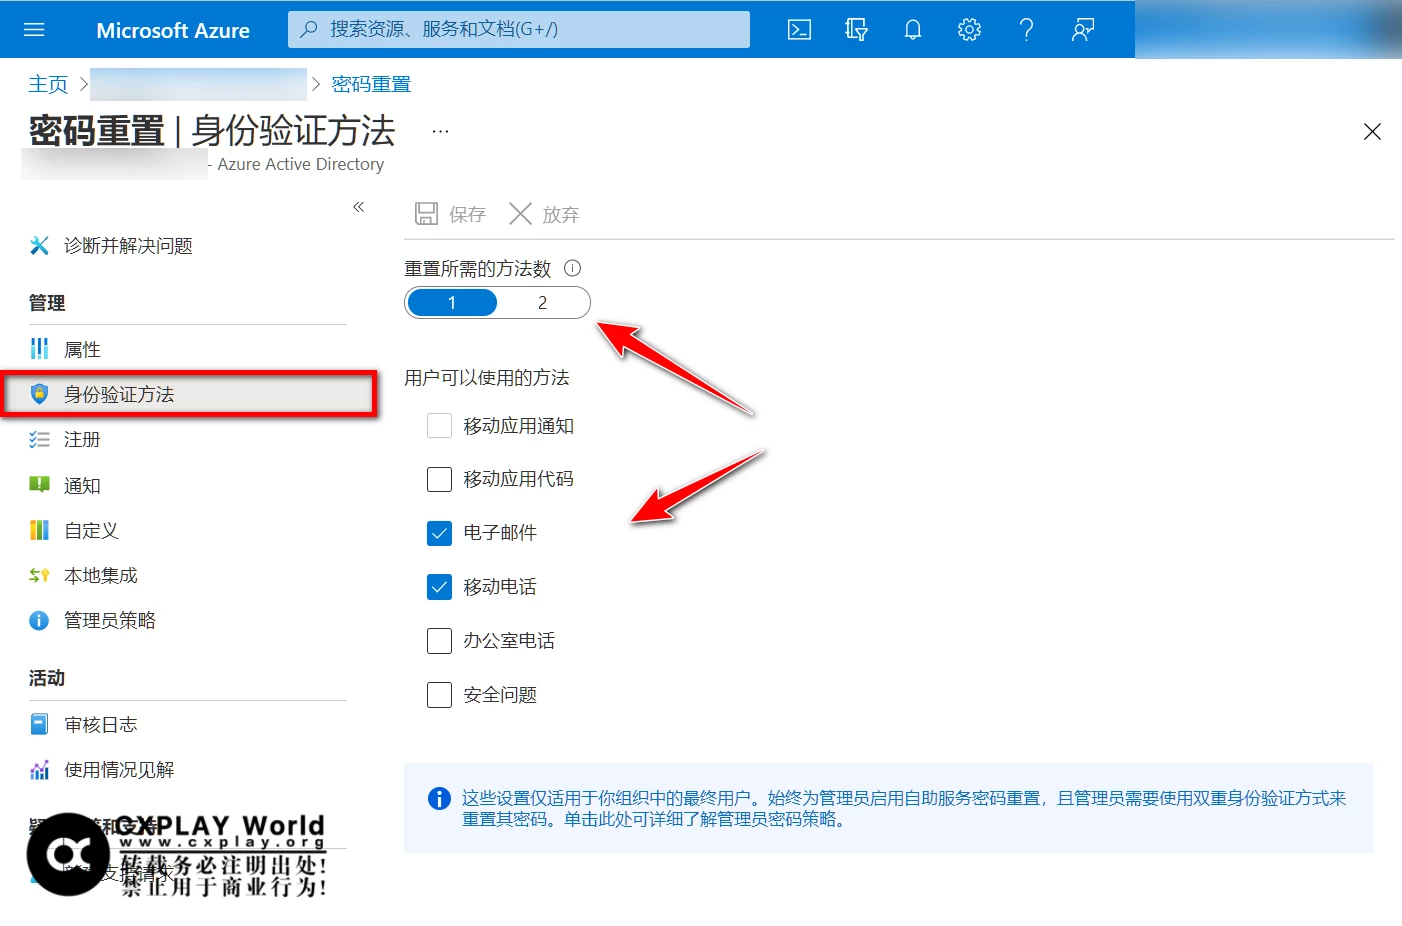Open the hamburger portal menu
Screen dimensions: 1402x926
click(34, 30)
